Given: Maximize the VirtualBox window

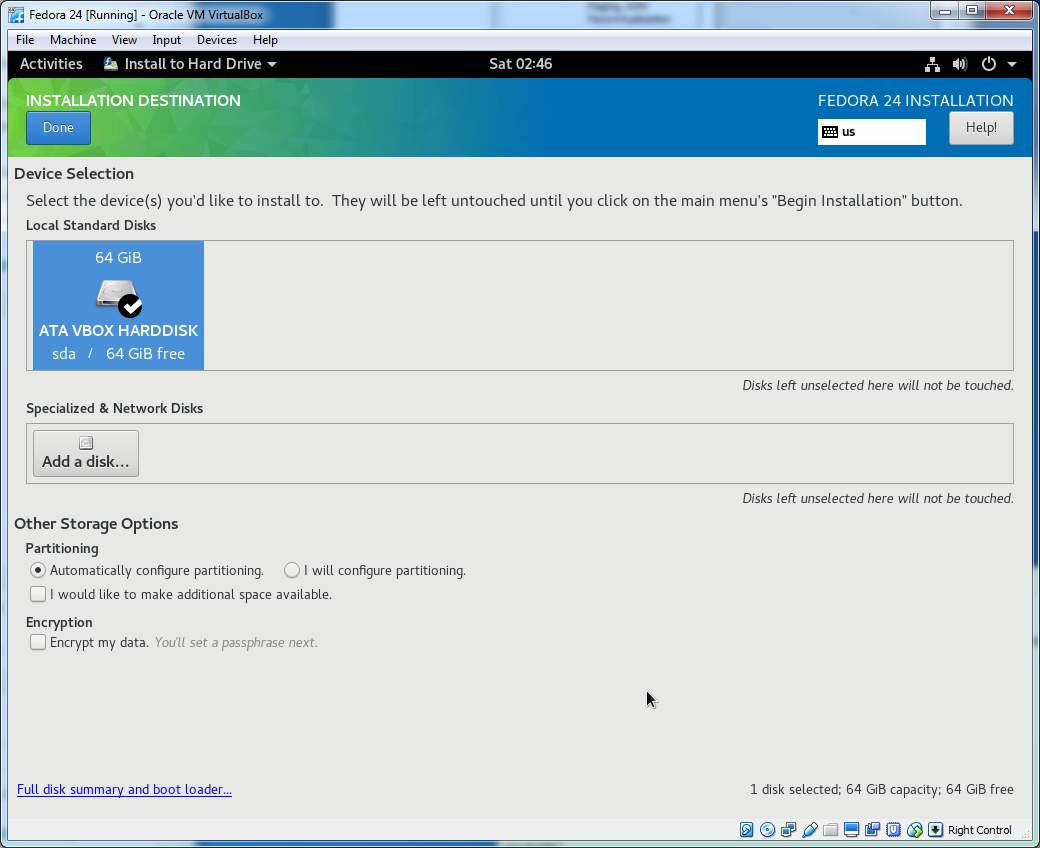Looking at the screenshot, I should 972,10.
